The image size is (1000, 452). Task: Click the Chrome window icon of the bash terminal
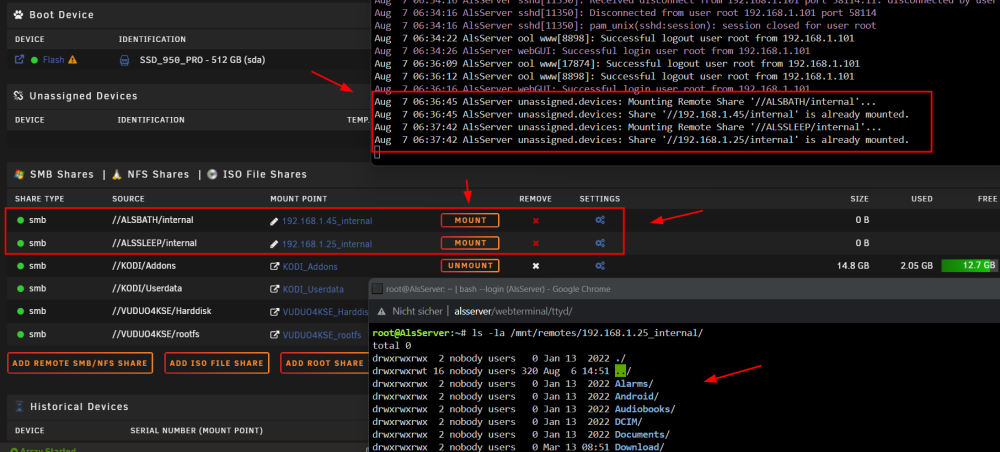point(378,289)
